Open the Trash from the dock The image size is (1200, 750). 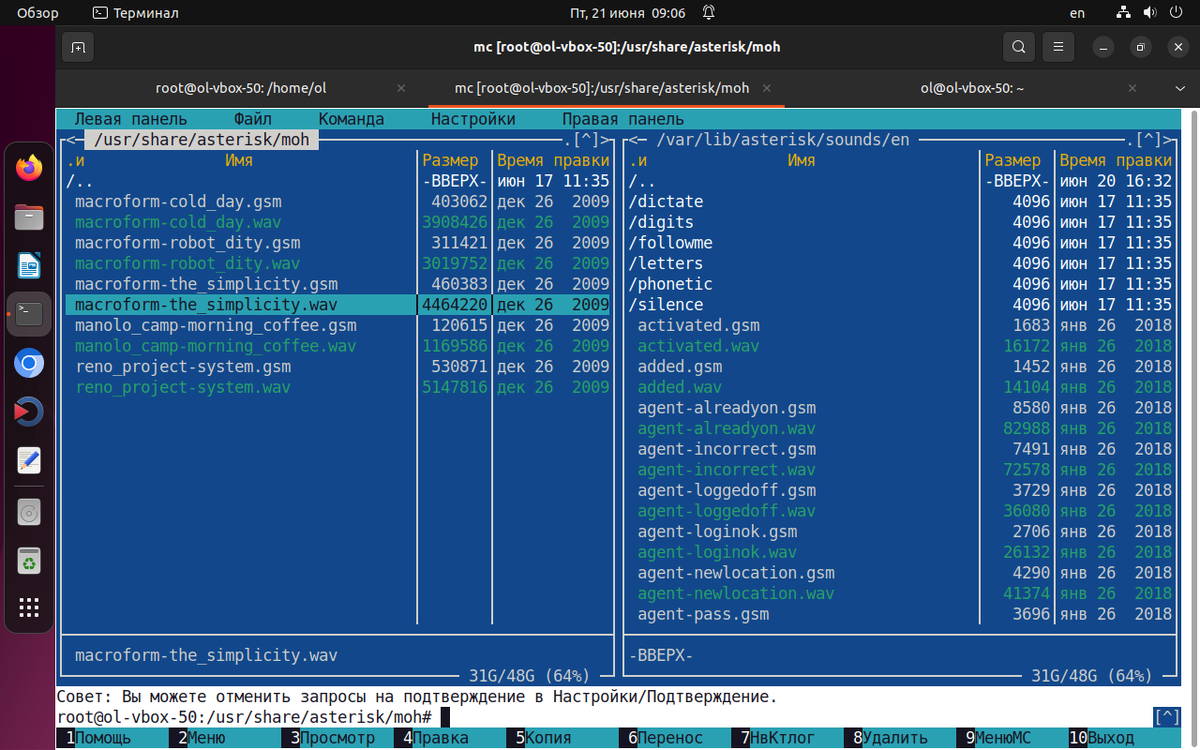[x=29, y=562]
